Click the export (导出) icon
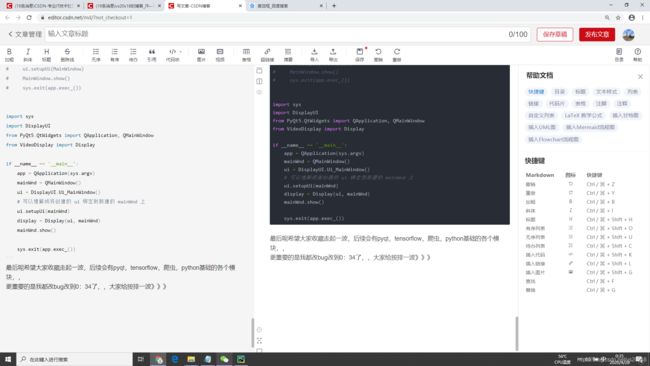This screenshot has height=366, width=650. coord(333,54)
